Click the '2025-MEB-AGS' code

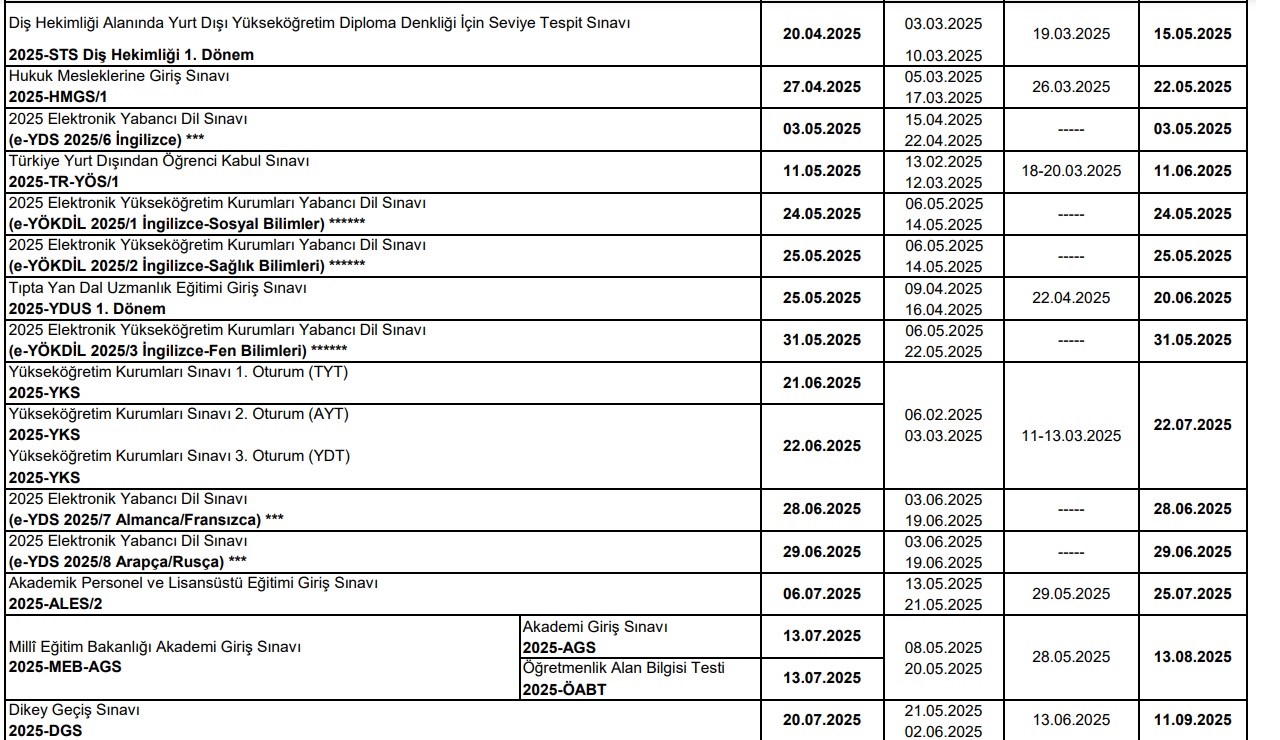tap(65, 666)
